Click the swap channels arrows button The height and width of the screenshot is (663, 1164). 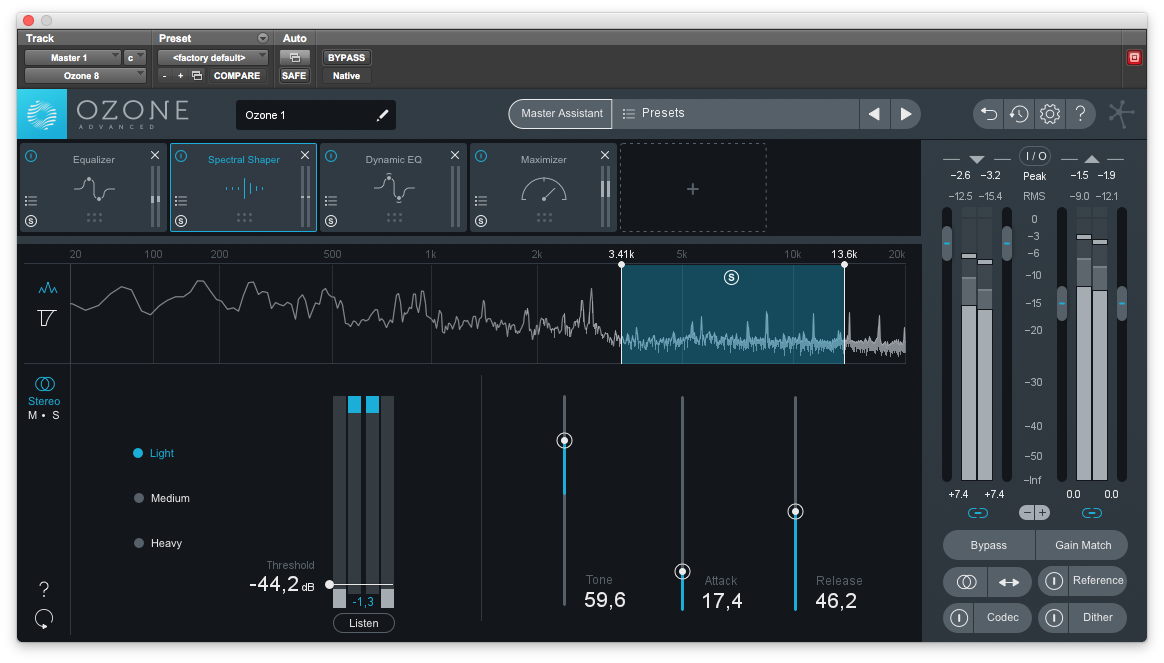coord(1009,582)
